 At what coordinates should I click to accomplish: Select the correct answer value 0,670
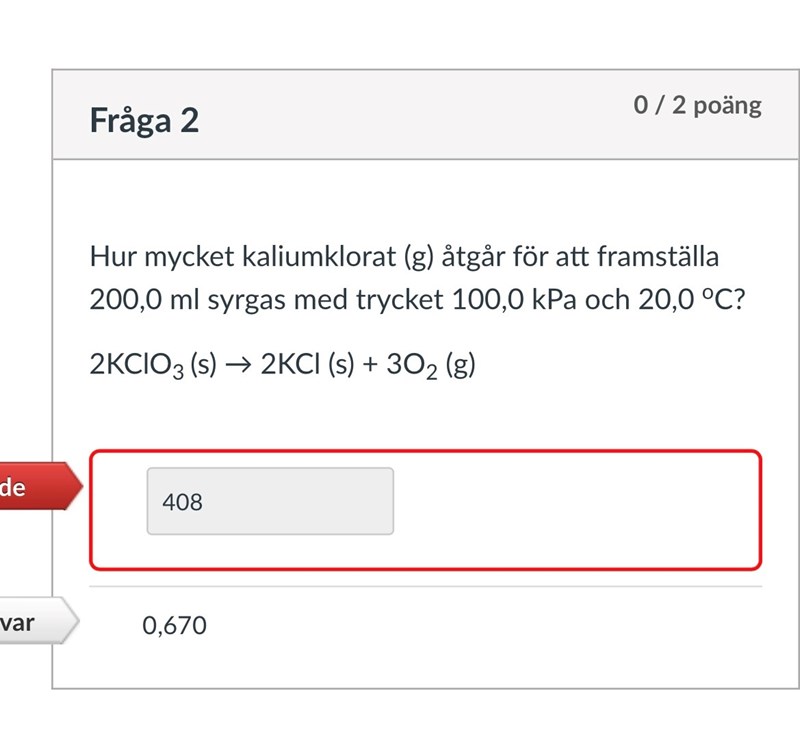pos(175,626)
